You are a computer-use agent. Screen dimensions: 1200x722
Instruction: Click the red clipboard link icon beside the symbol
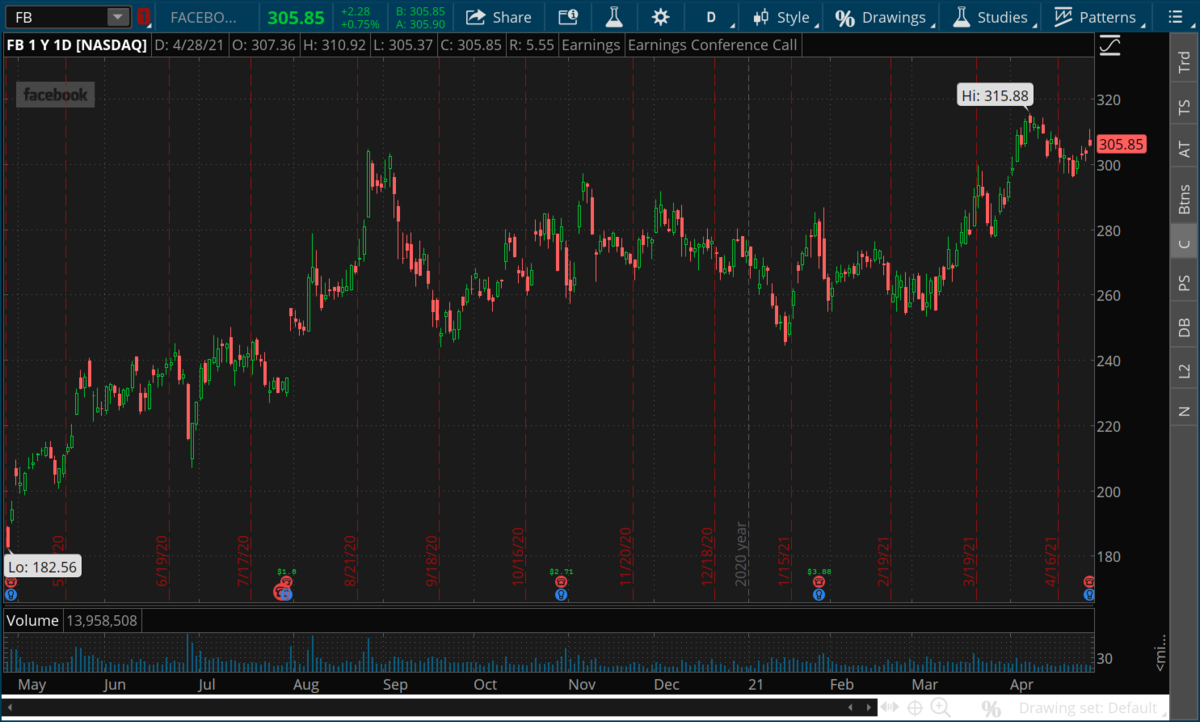click(144, 17)
